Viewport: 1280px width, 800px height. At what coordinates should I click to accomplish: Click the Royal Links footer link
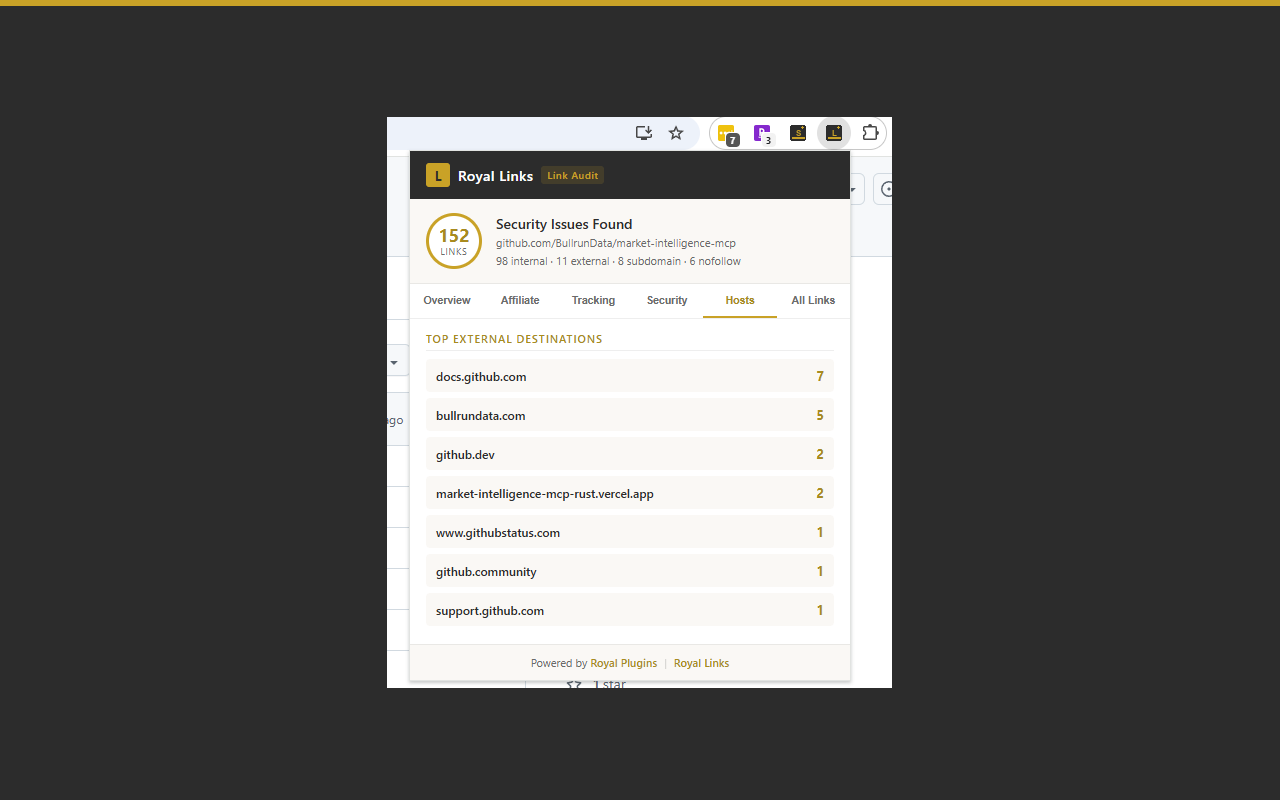coord(701,663)
